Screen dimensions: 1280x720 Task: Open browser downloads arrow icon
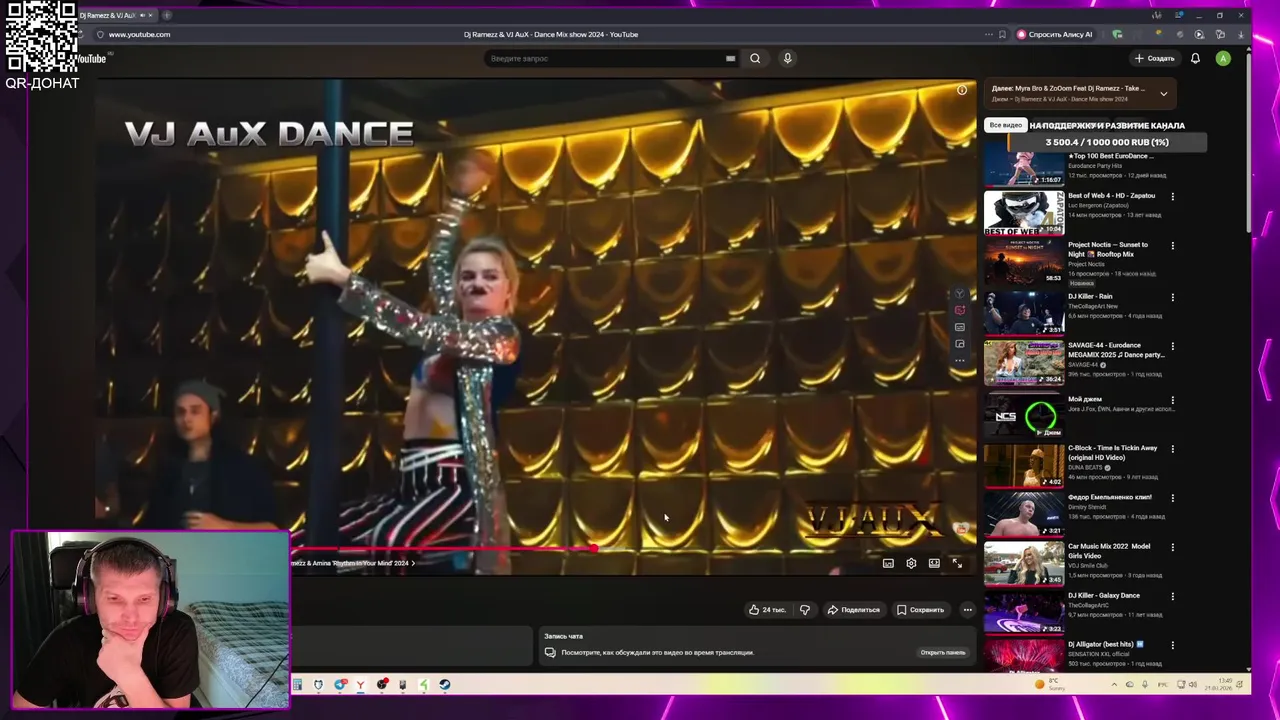(1241, 34)
